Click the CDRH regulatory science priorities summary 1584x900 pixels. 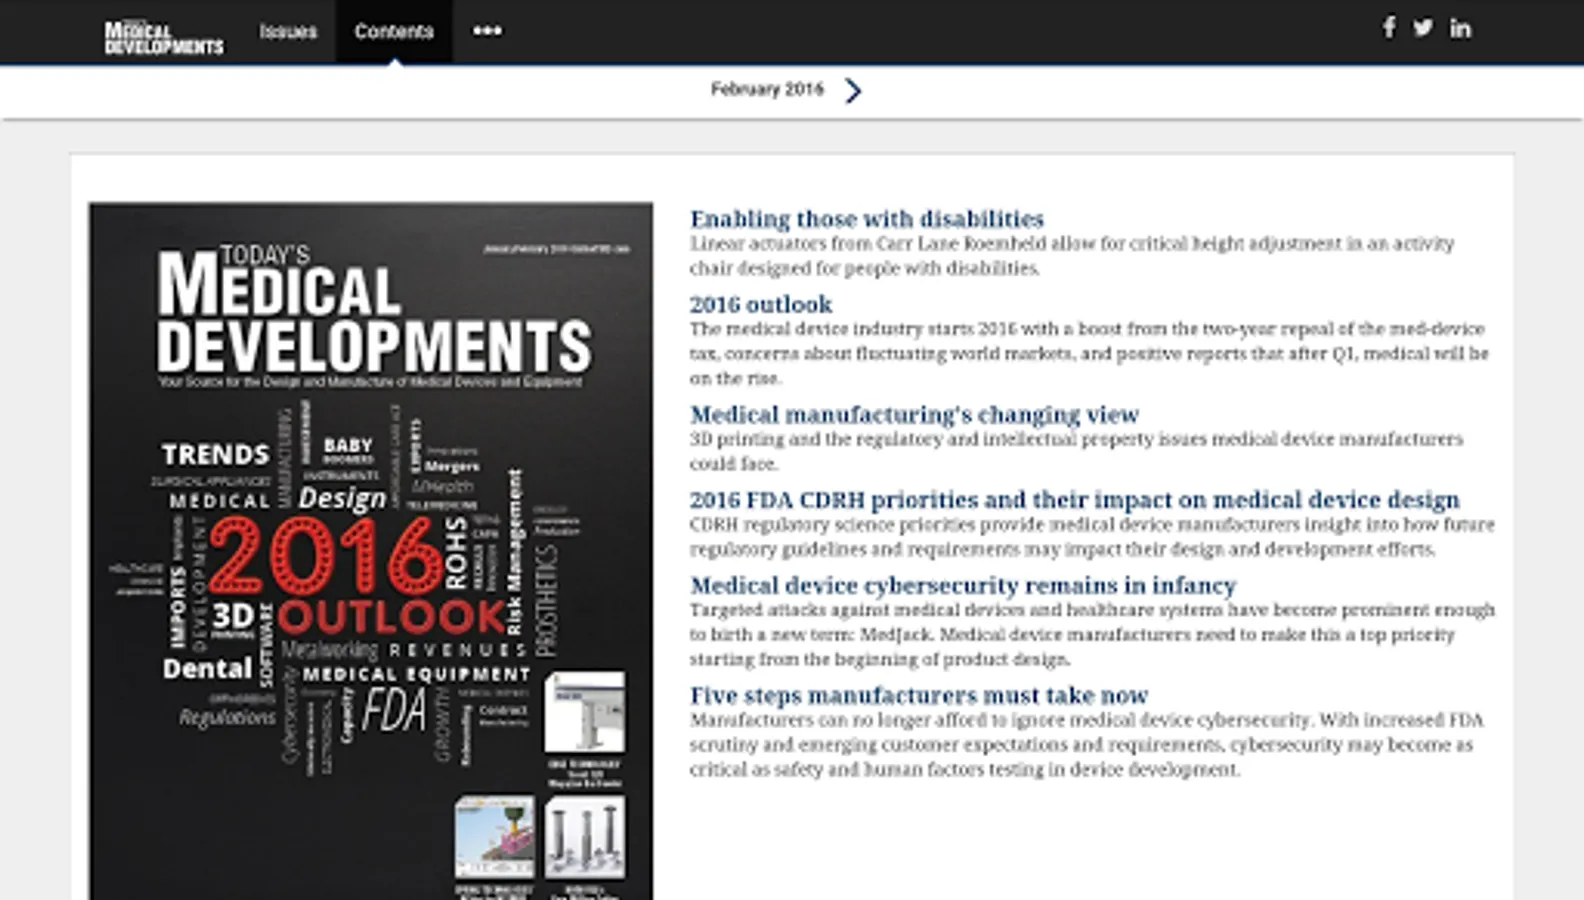[1092, 537]
